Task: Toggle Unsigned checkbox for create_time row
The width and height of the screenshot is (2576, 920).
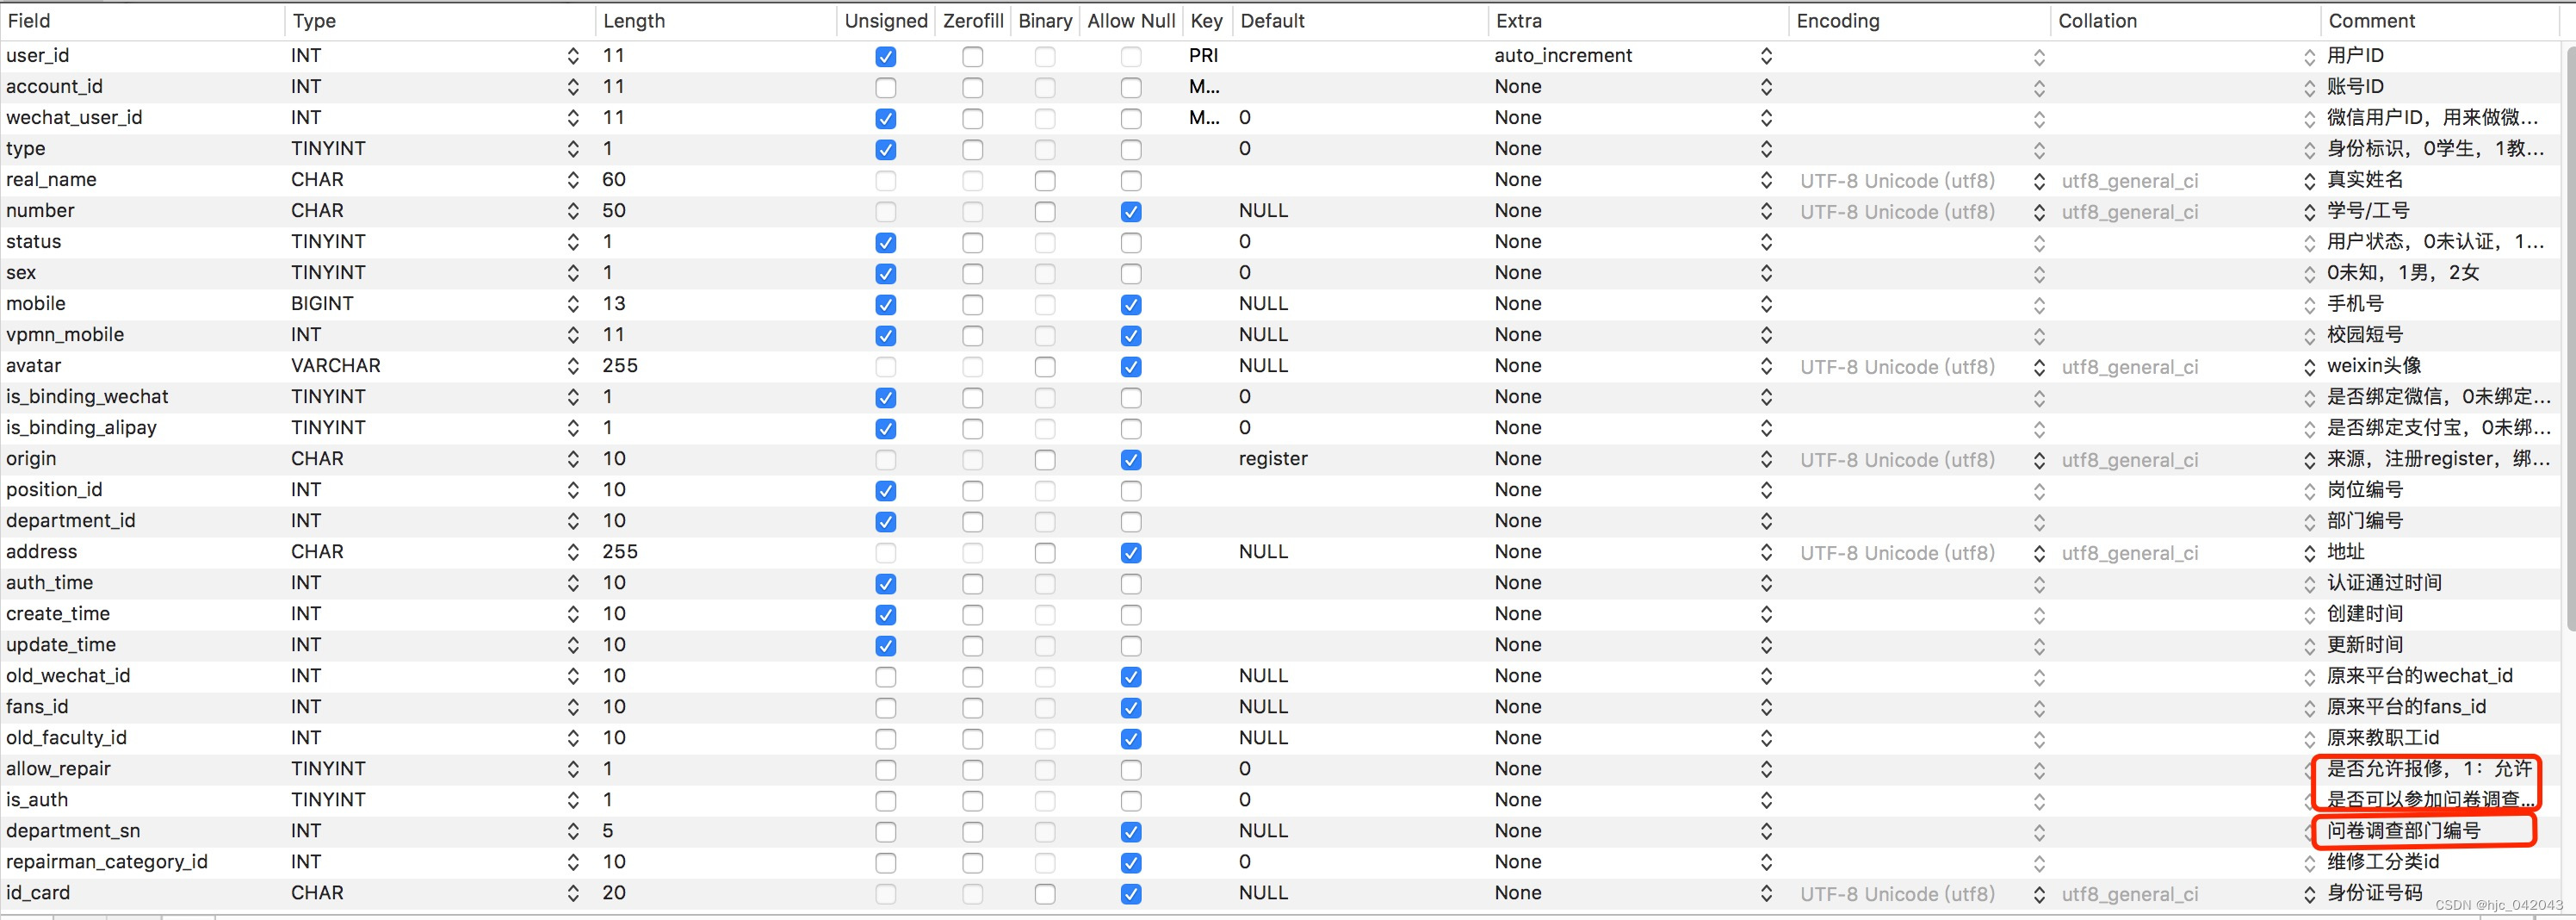Action: pos(885,615)
